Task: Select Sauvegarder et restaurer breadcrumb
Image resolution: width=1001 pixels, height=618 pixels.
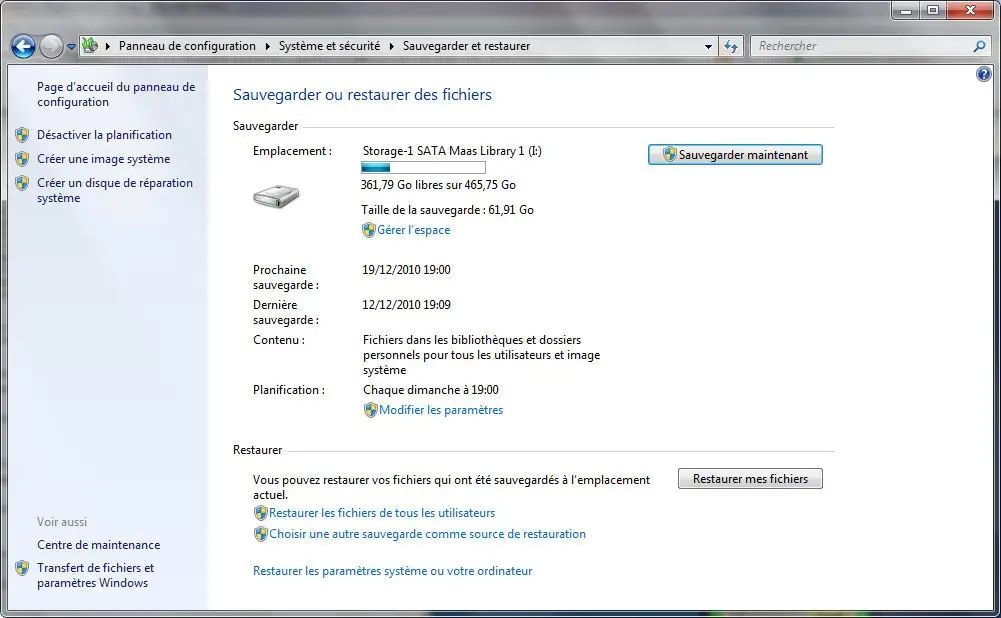Action: (x=466, y=46)
